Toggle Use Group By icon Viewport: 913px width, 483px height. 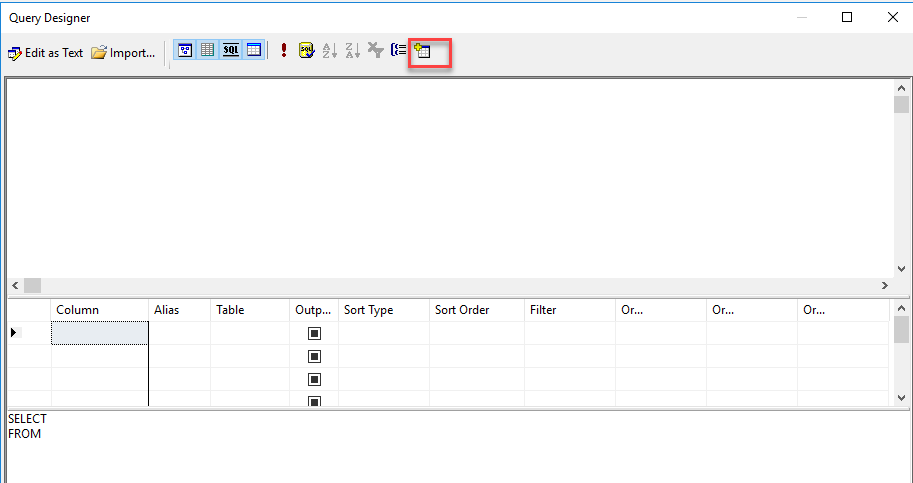tap(398, 51)
